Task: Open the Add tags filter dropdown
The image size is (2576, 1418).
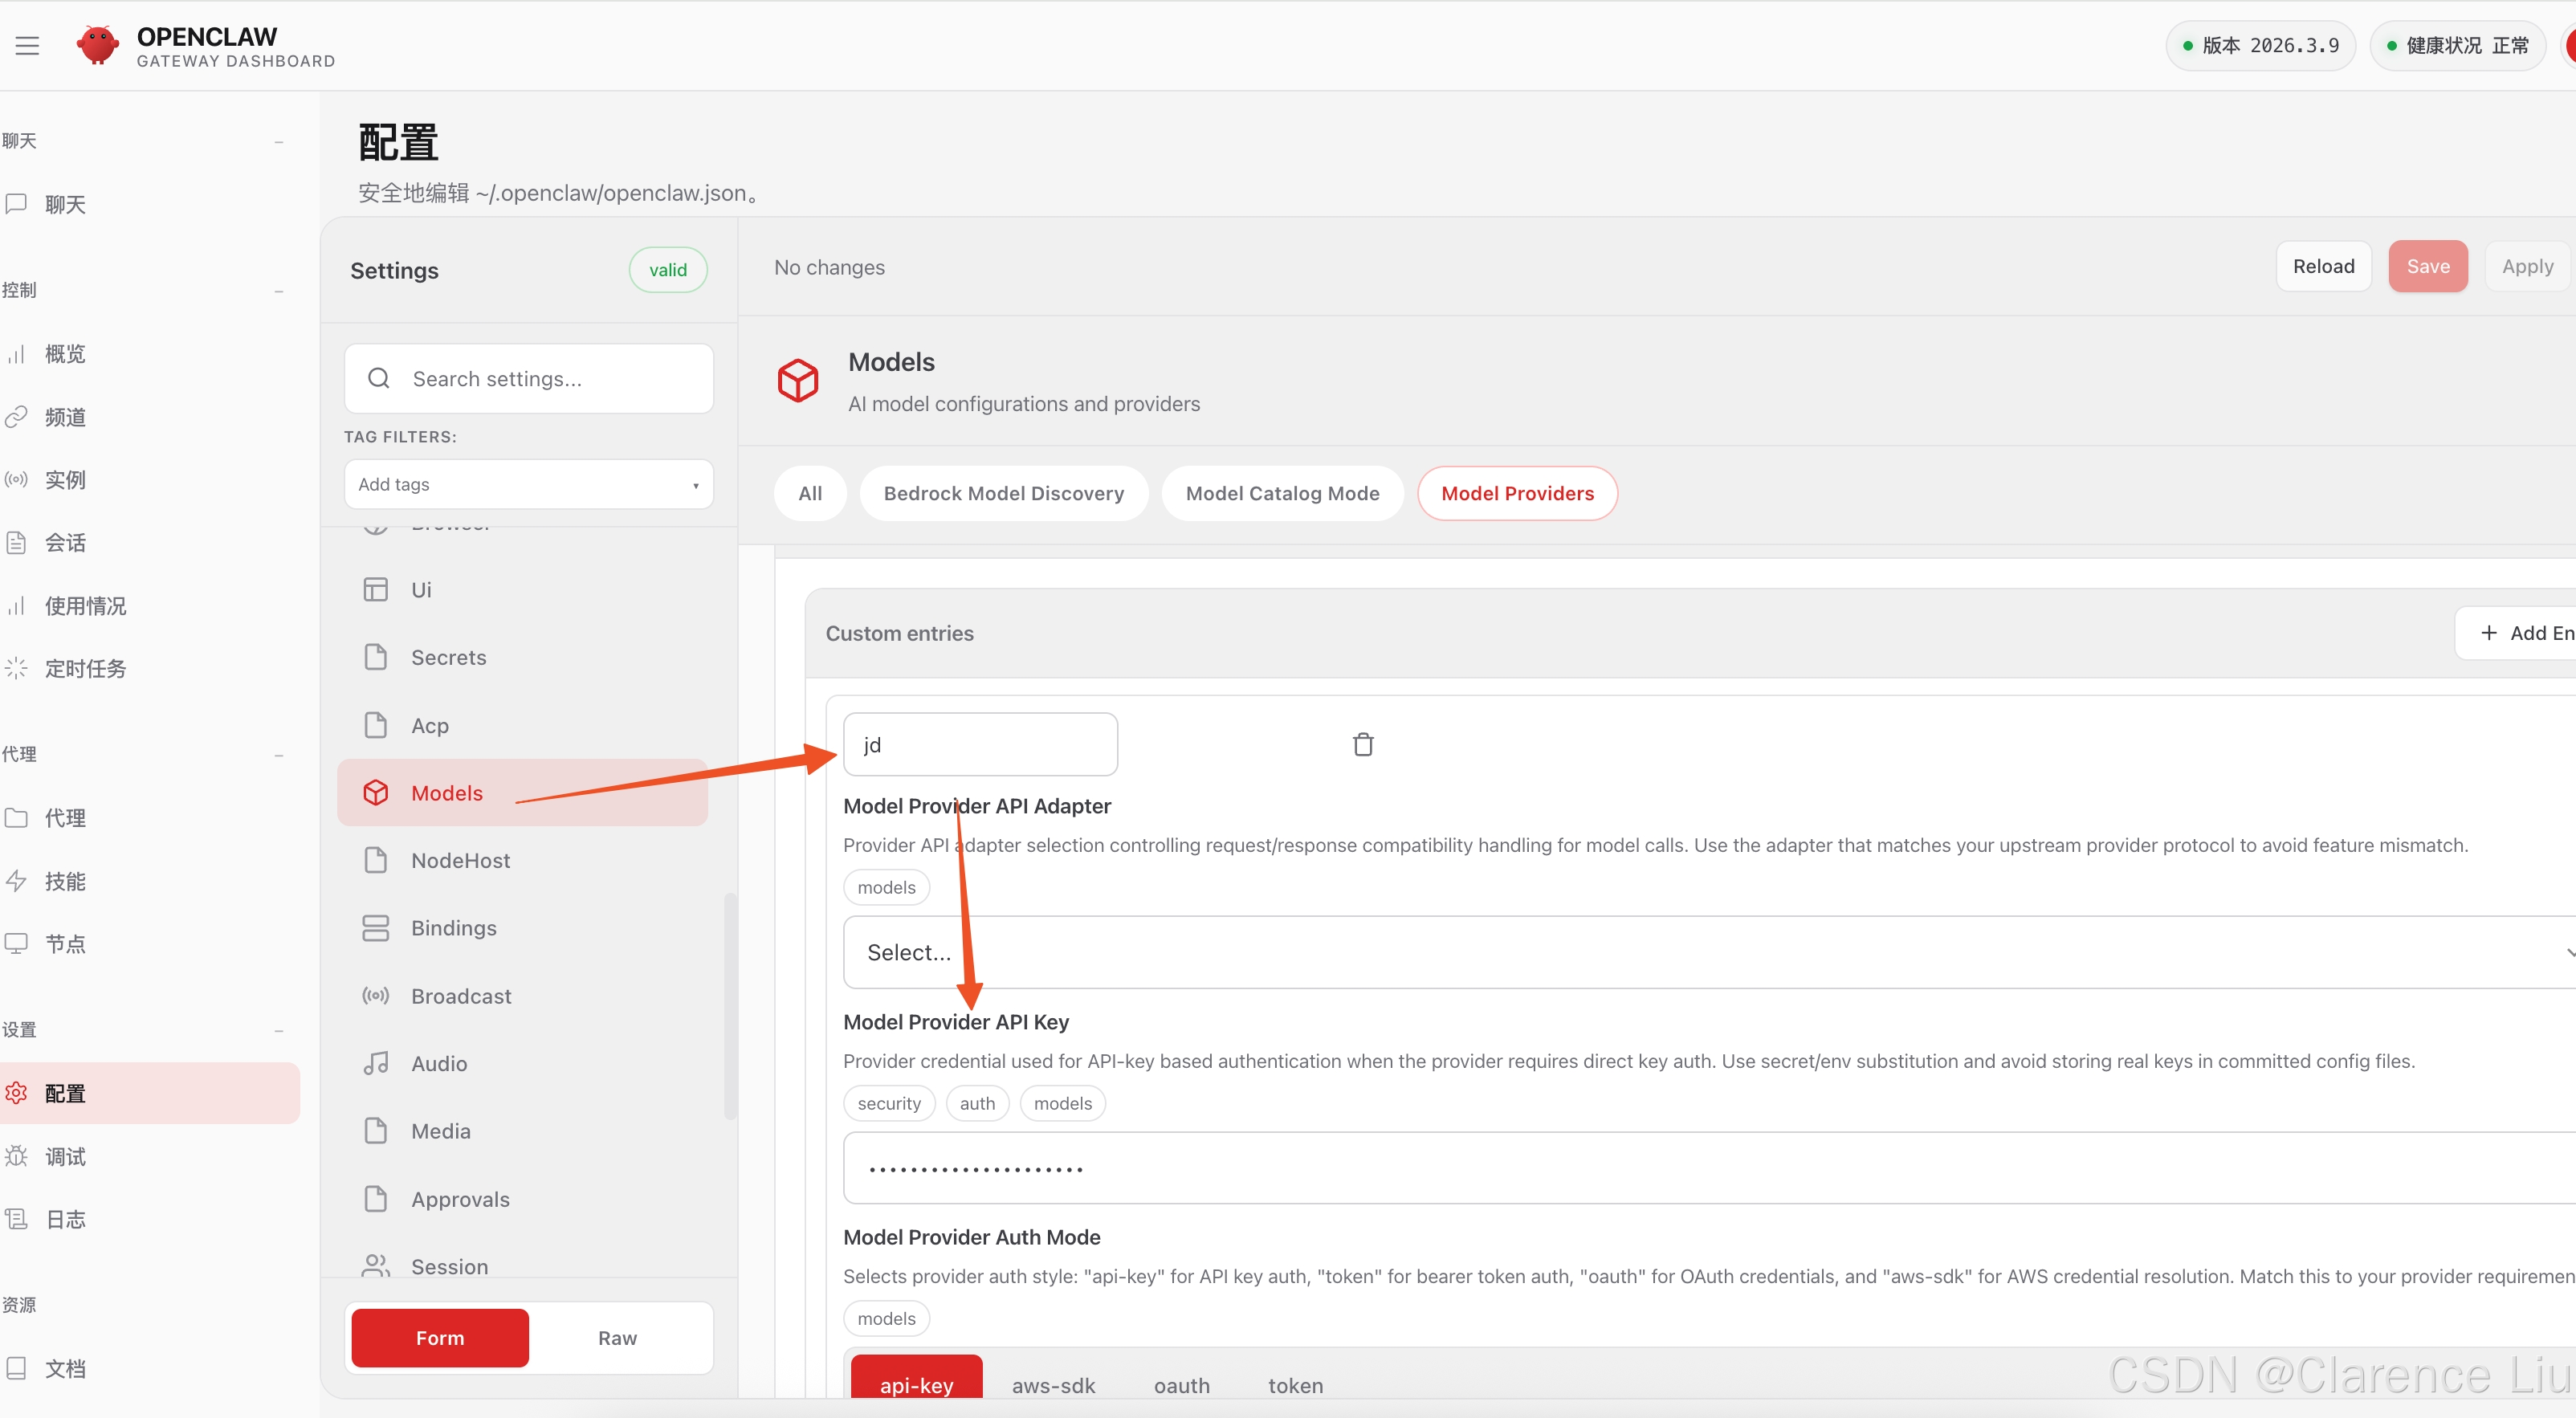Action: coord(528,484)
